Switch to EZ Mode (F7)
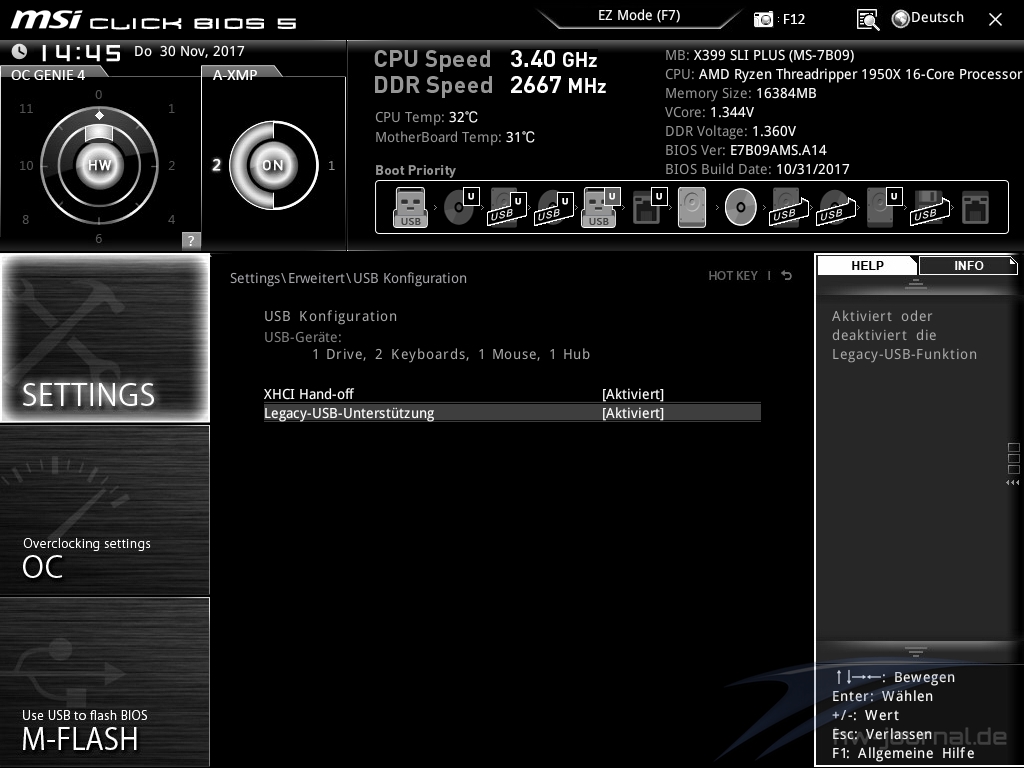The image size is (1024, 768). (639, 16)
